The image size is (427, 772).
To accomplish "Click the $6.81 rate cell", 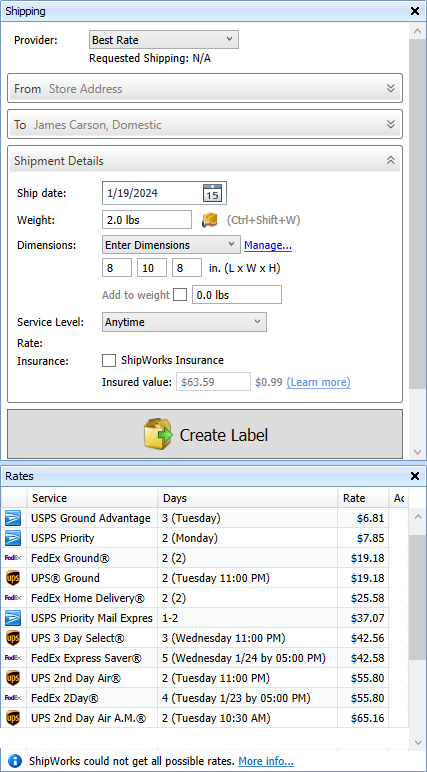I will click(363, 518).
